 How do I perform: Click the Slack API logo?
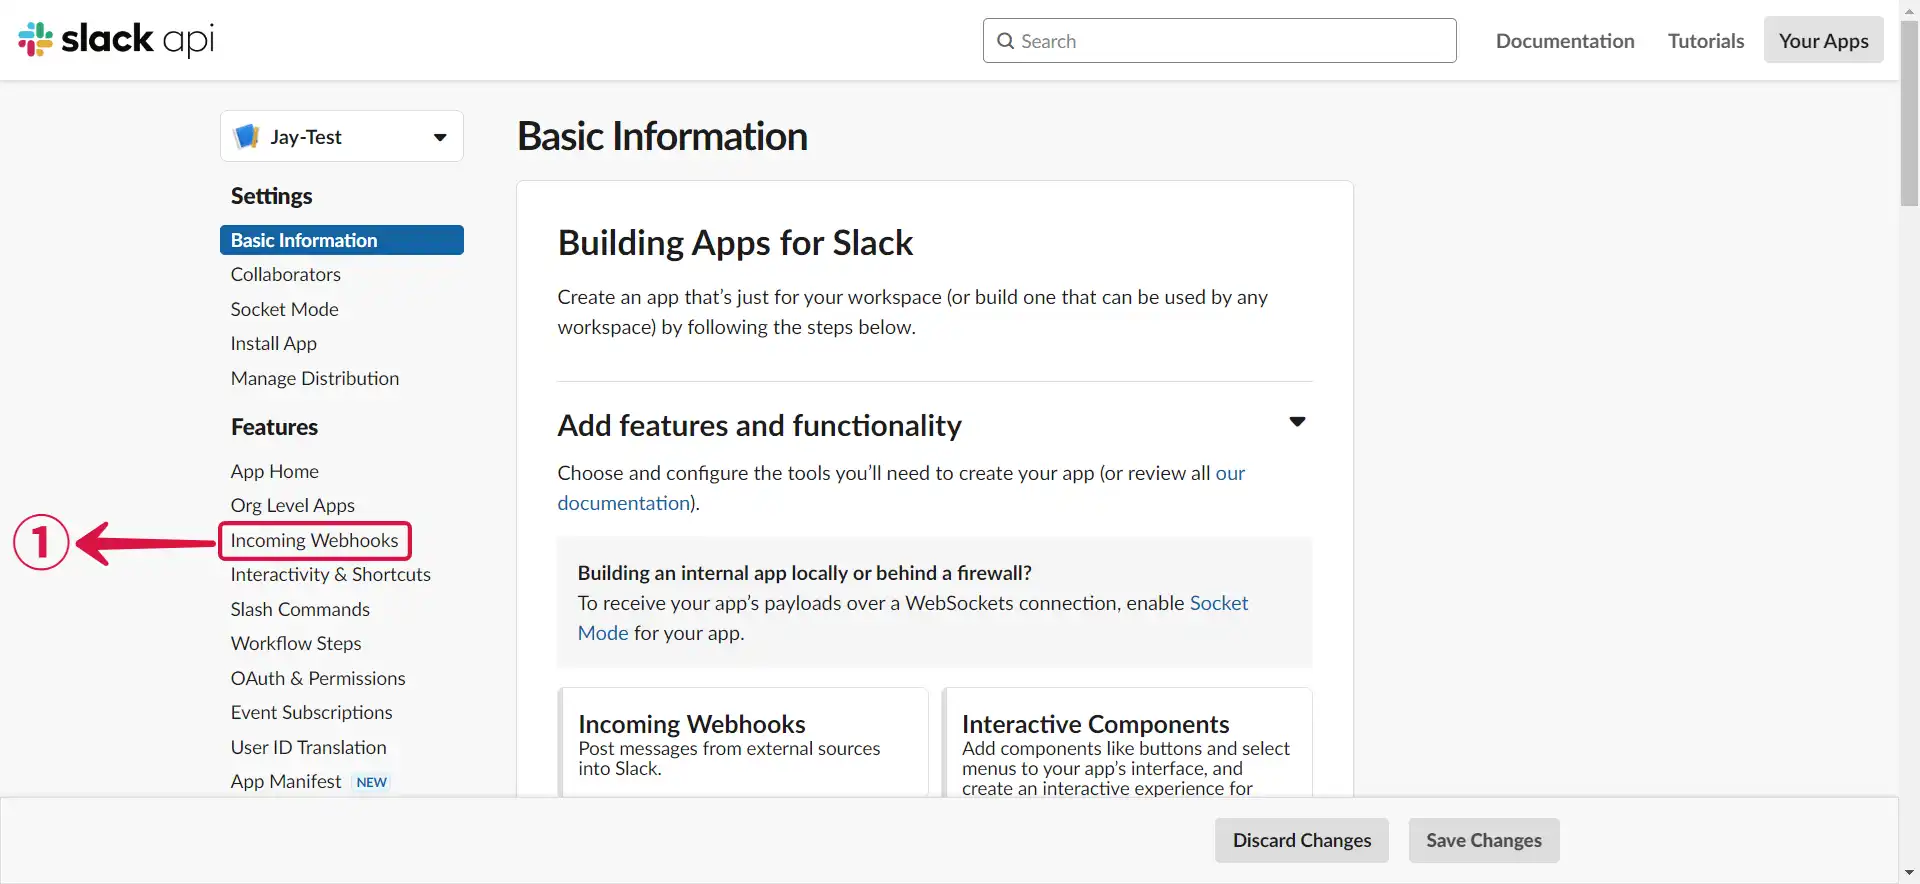click(x=116, y=40)
